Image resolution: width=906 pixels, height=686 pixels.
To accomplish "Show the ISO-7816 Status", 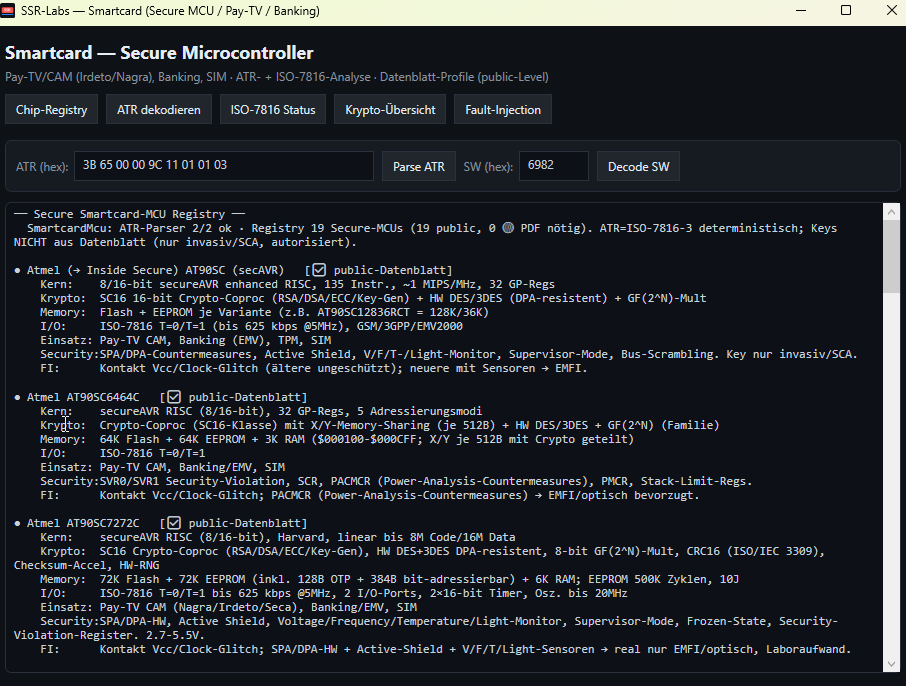I will click(273, 110).
